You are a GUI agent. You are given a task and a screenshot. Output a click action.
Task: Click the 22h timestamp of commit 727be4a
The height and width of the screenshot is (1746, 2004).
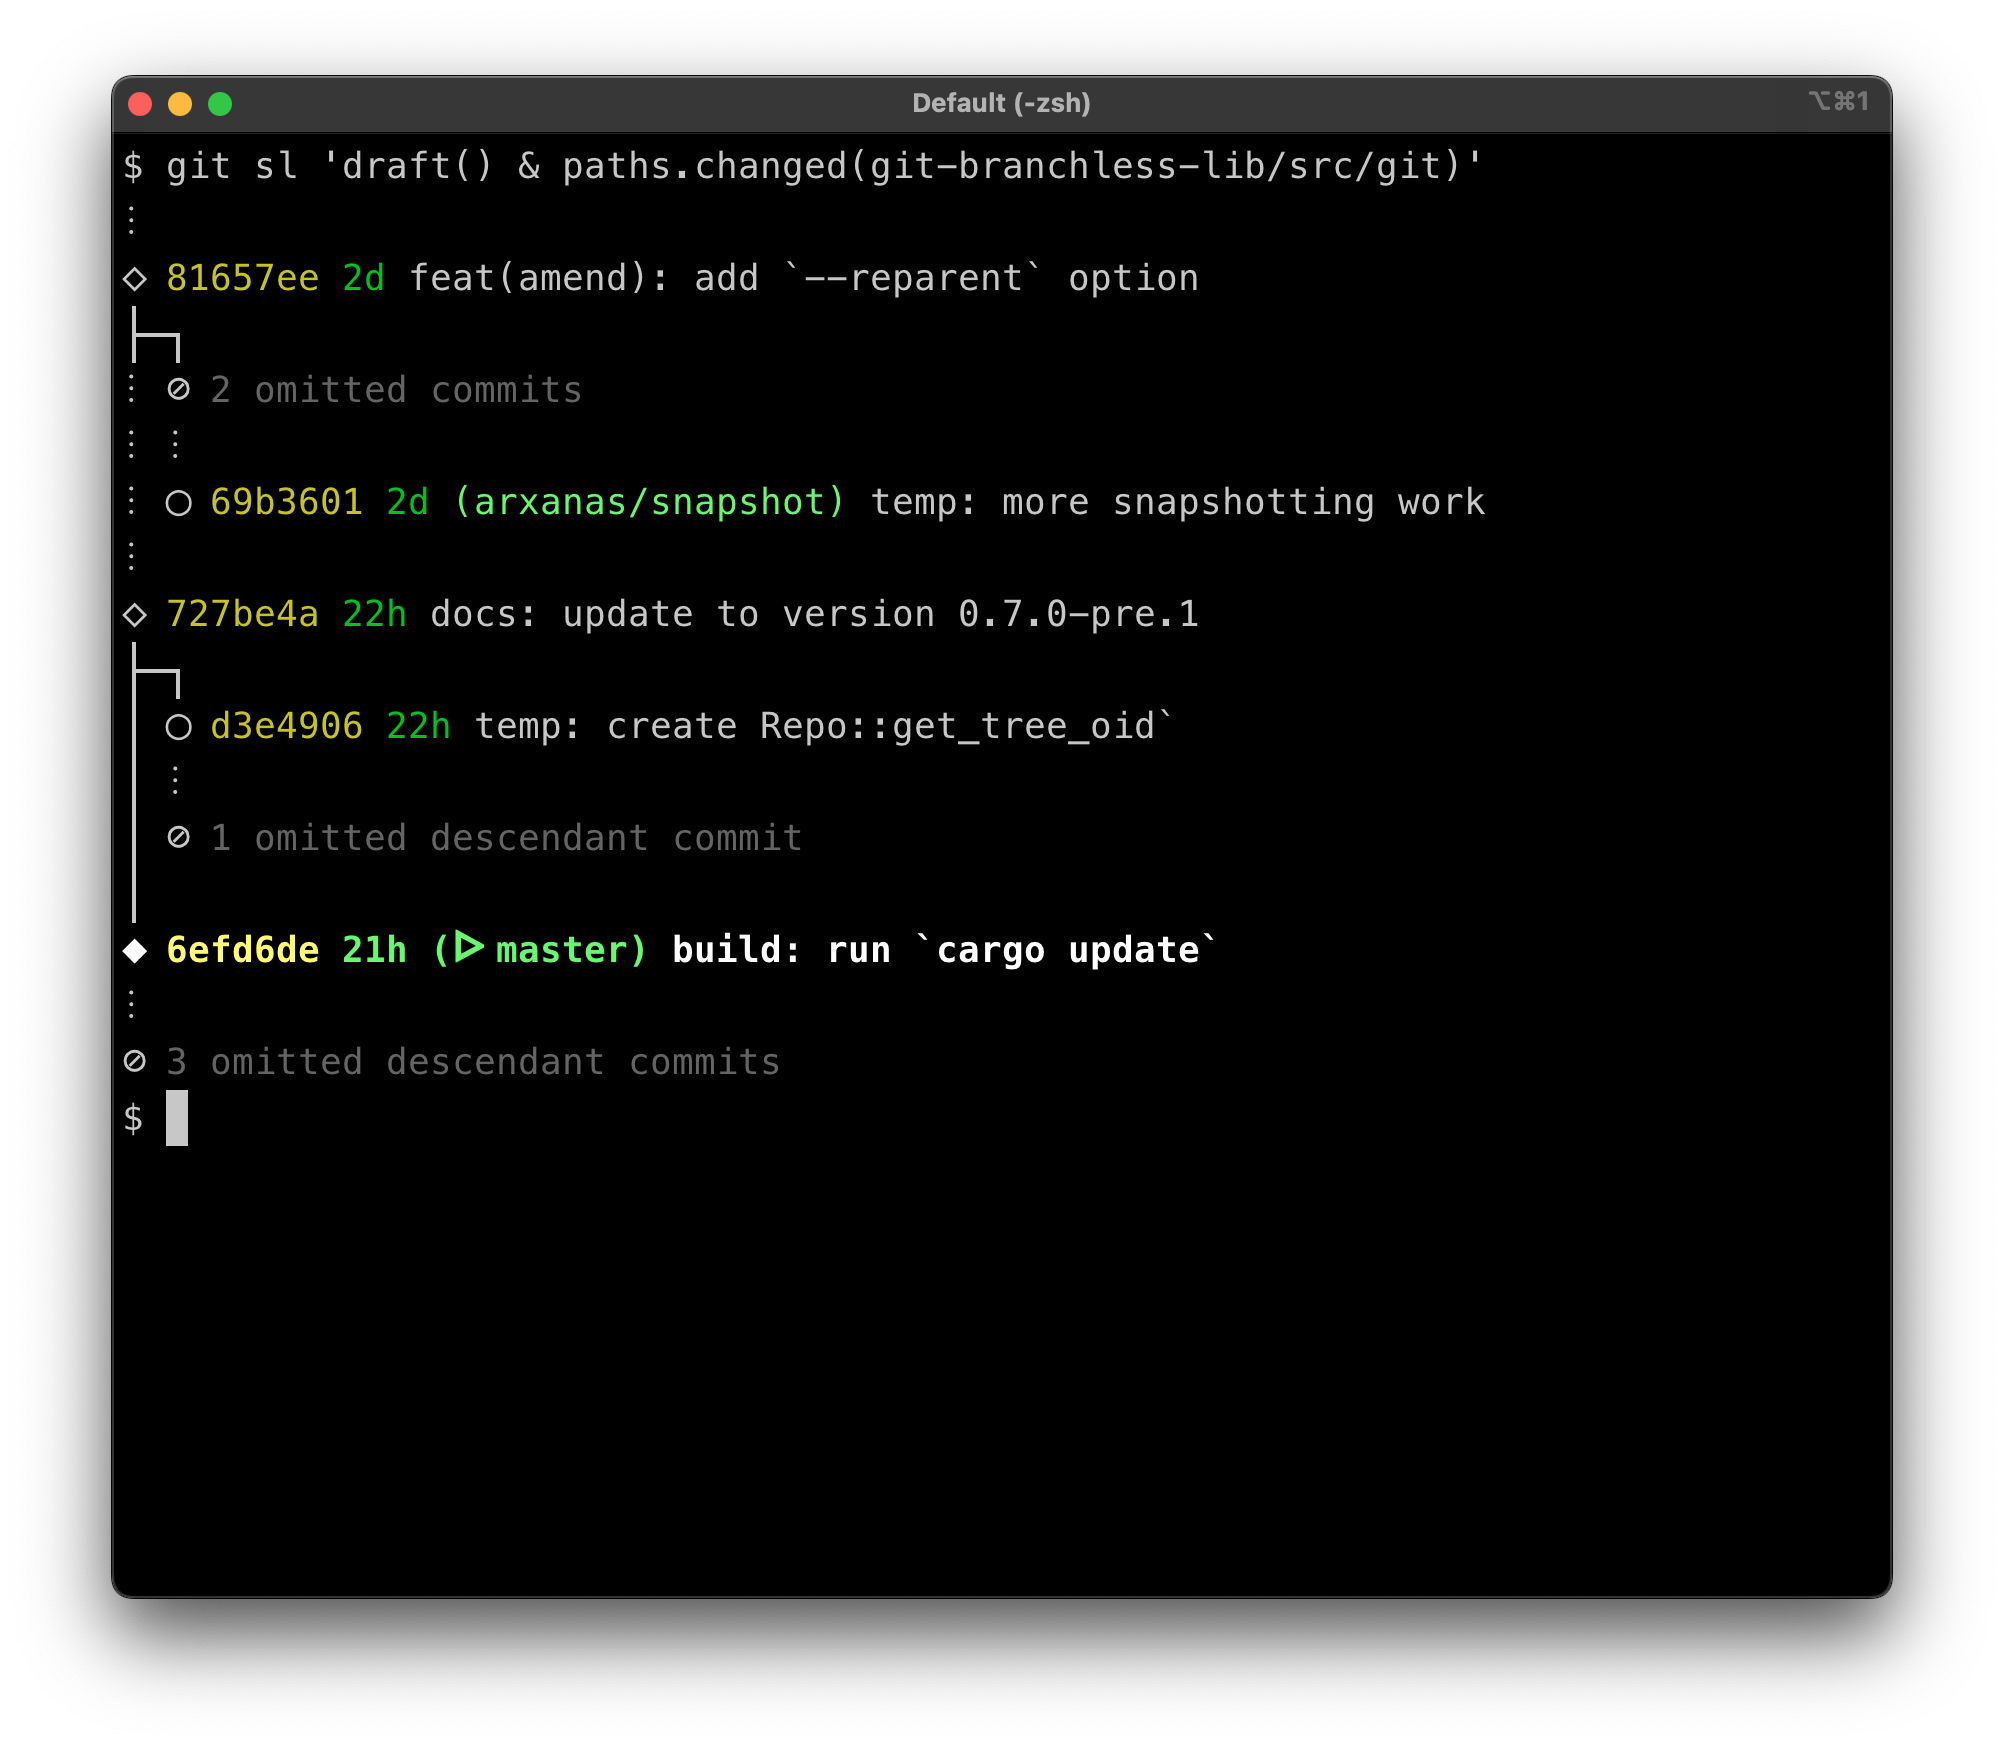pyautogui.click(x=375, y=614)
